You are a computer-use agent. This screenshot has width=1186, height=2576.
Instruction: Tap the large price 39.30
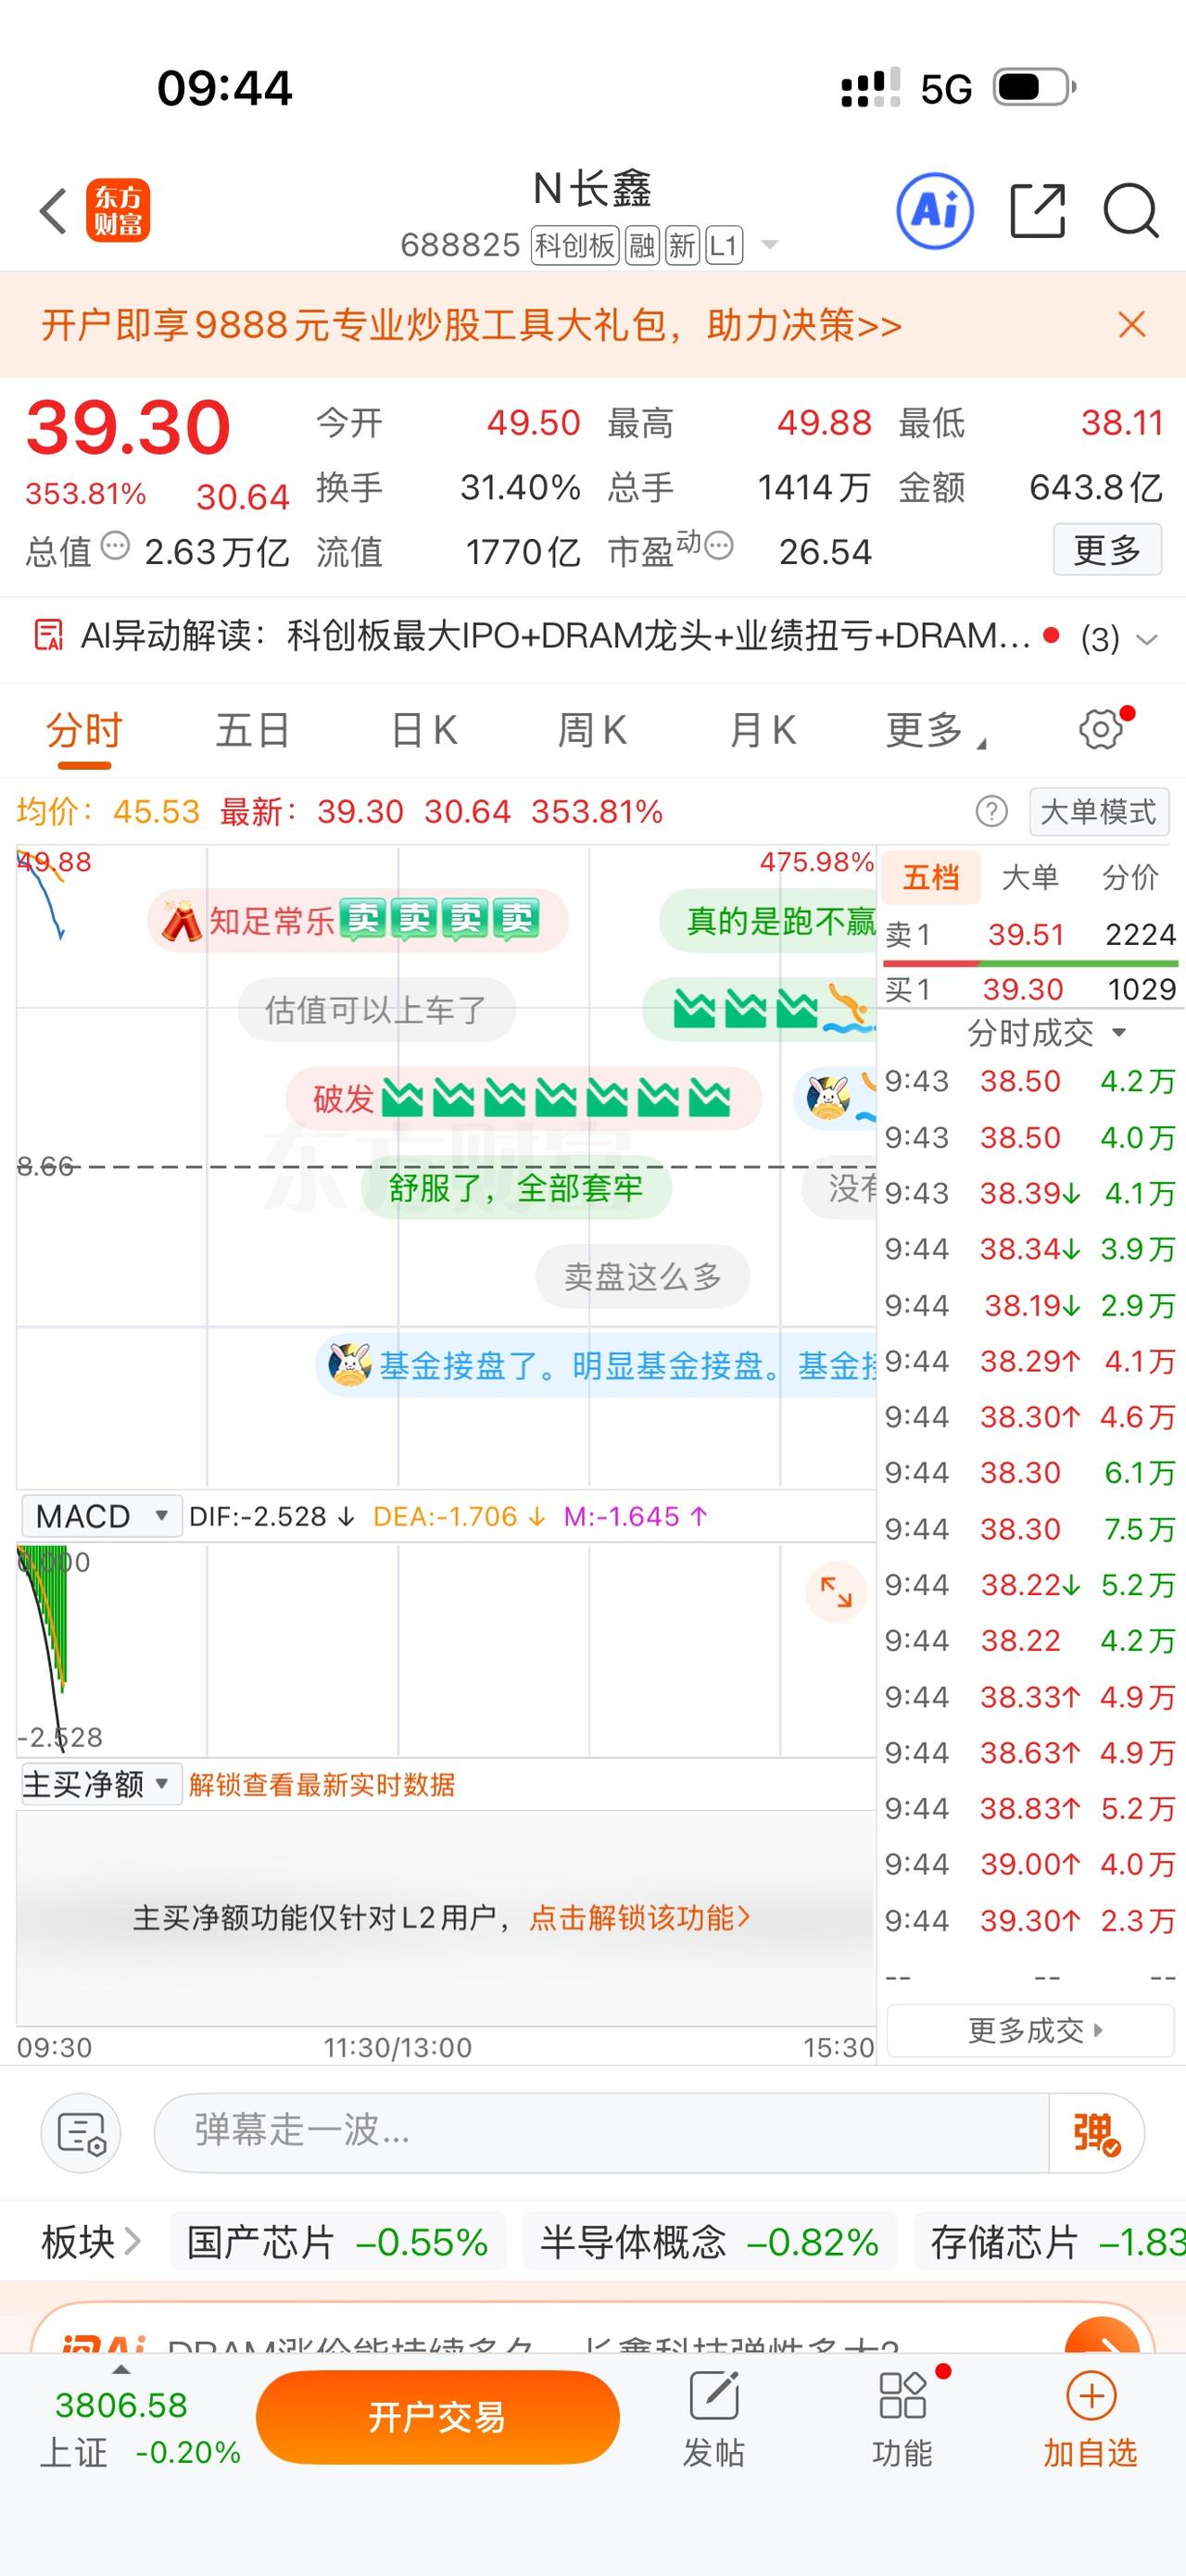click(128, 428)
